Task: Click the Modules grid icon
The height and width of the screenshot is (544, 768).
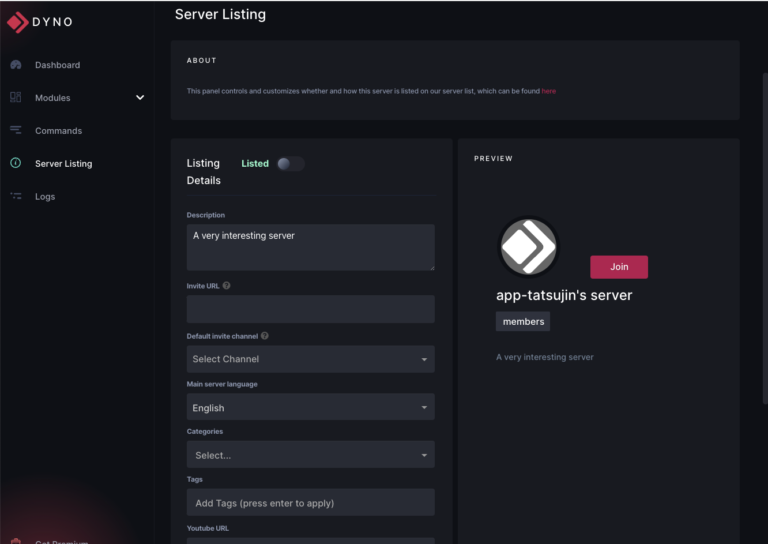Action: point(15,98)
